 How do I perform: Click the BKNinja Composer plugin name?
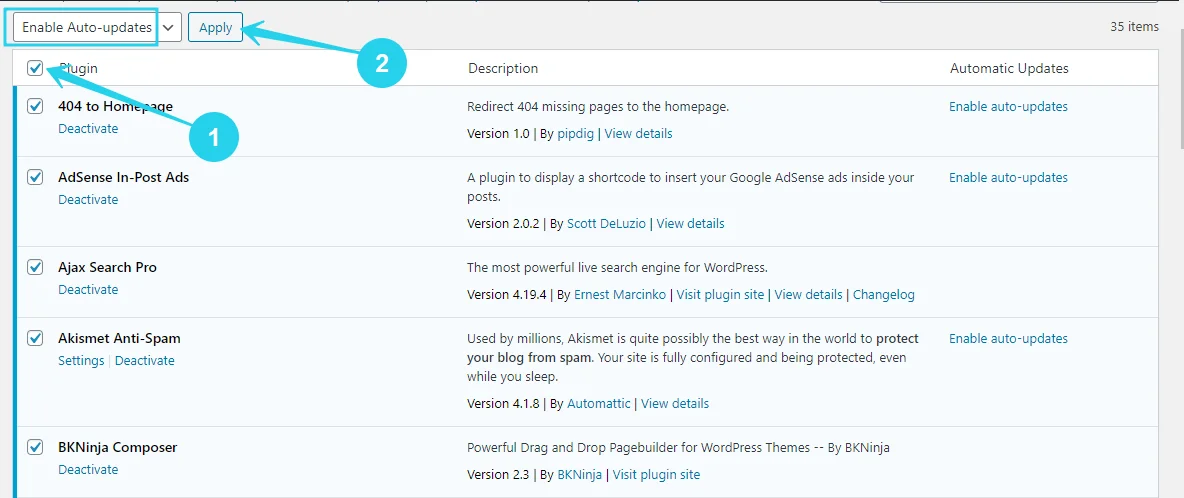(118, 447)
